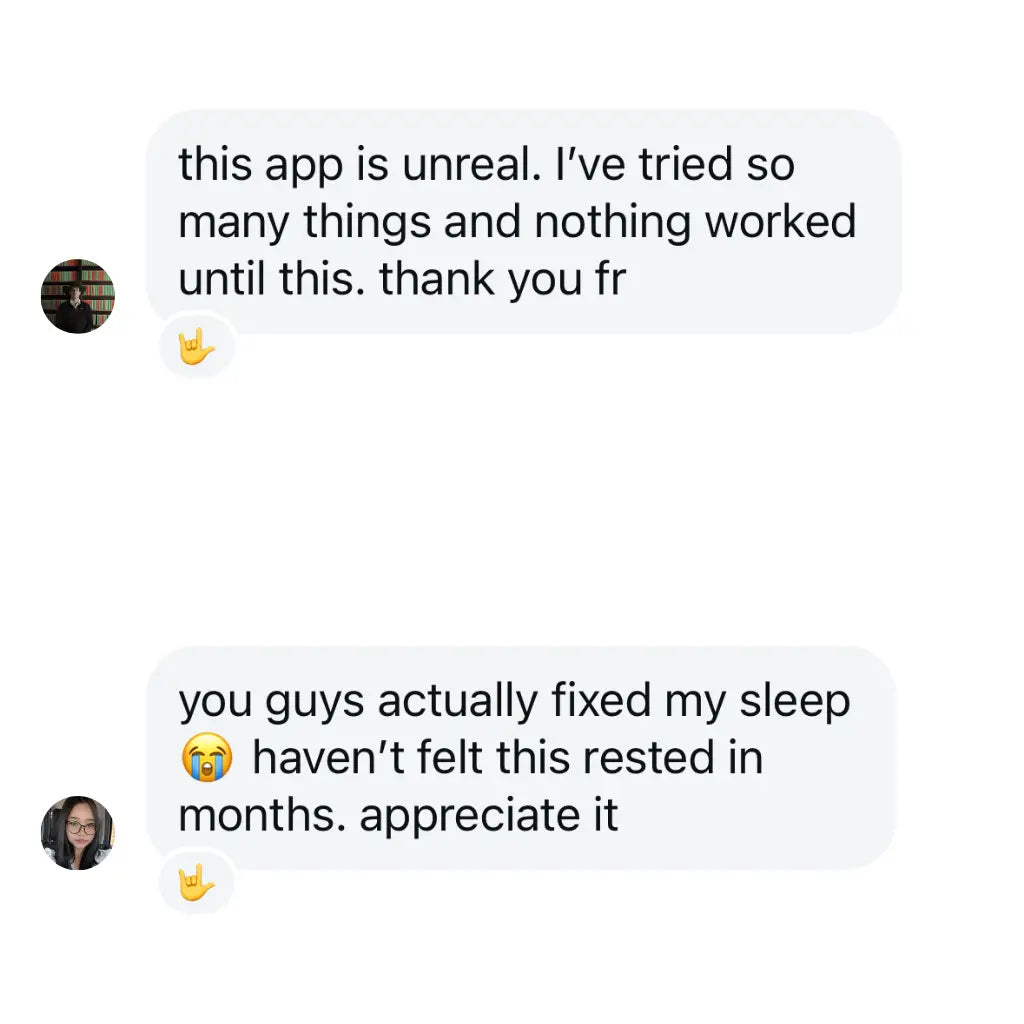Viewport: 1024px width, 1024px height.
Task: Click the text "you guys" in the second message
Action: [x=271, y=702]
